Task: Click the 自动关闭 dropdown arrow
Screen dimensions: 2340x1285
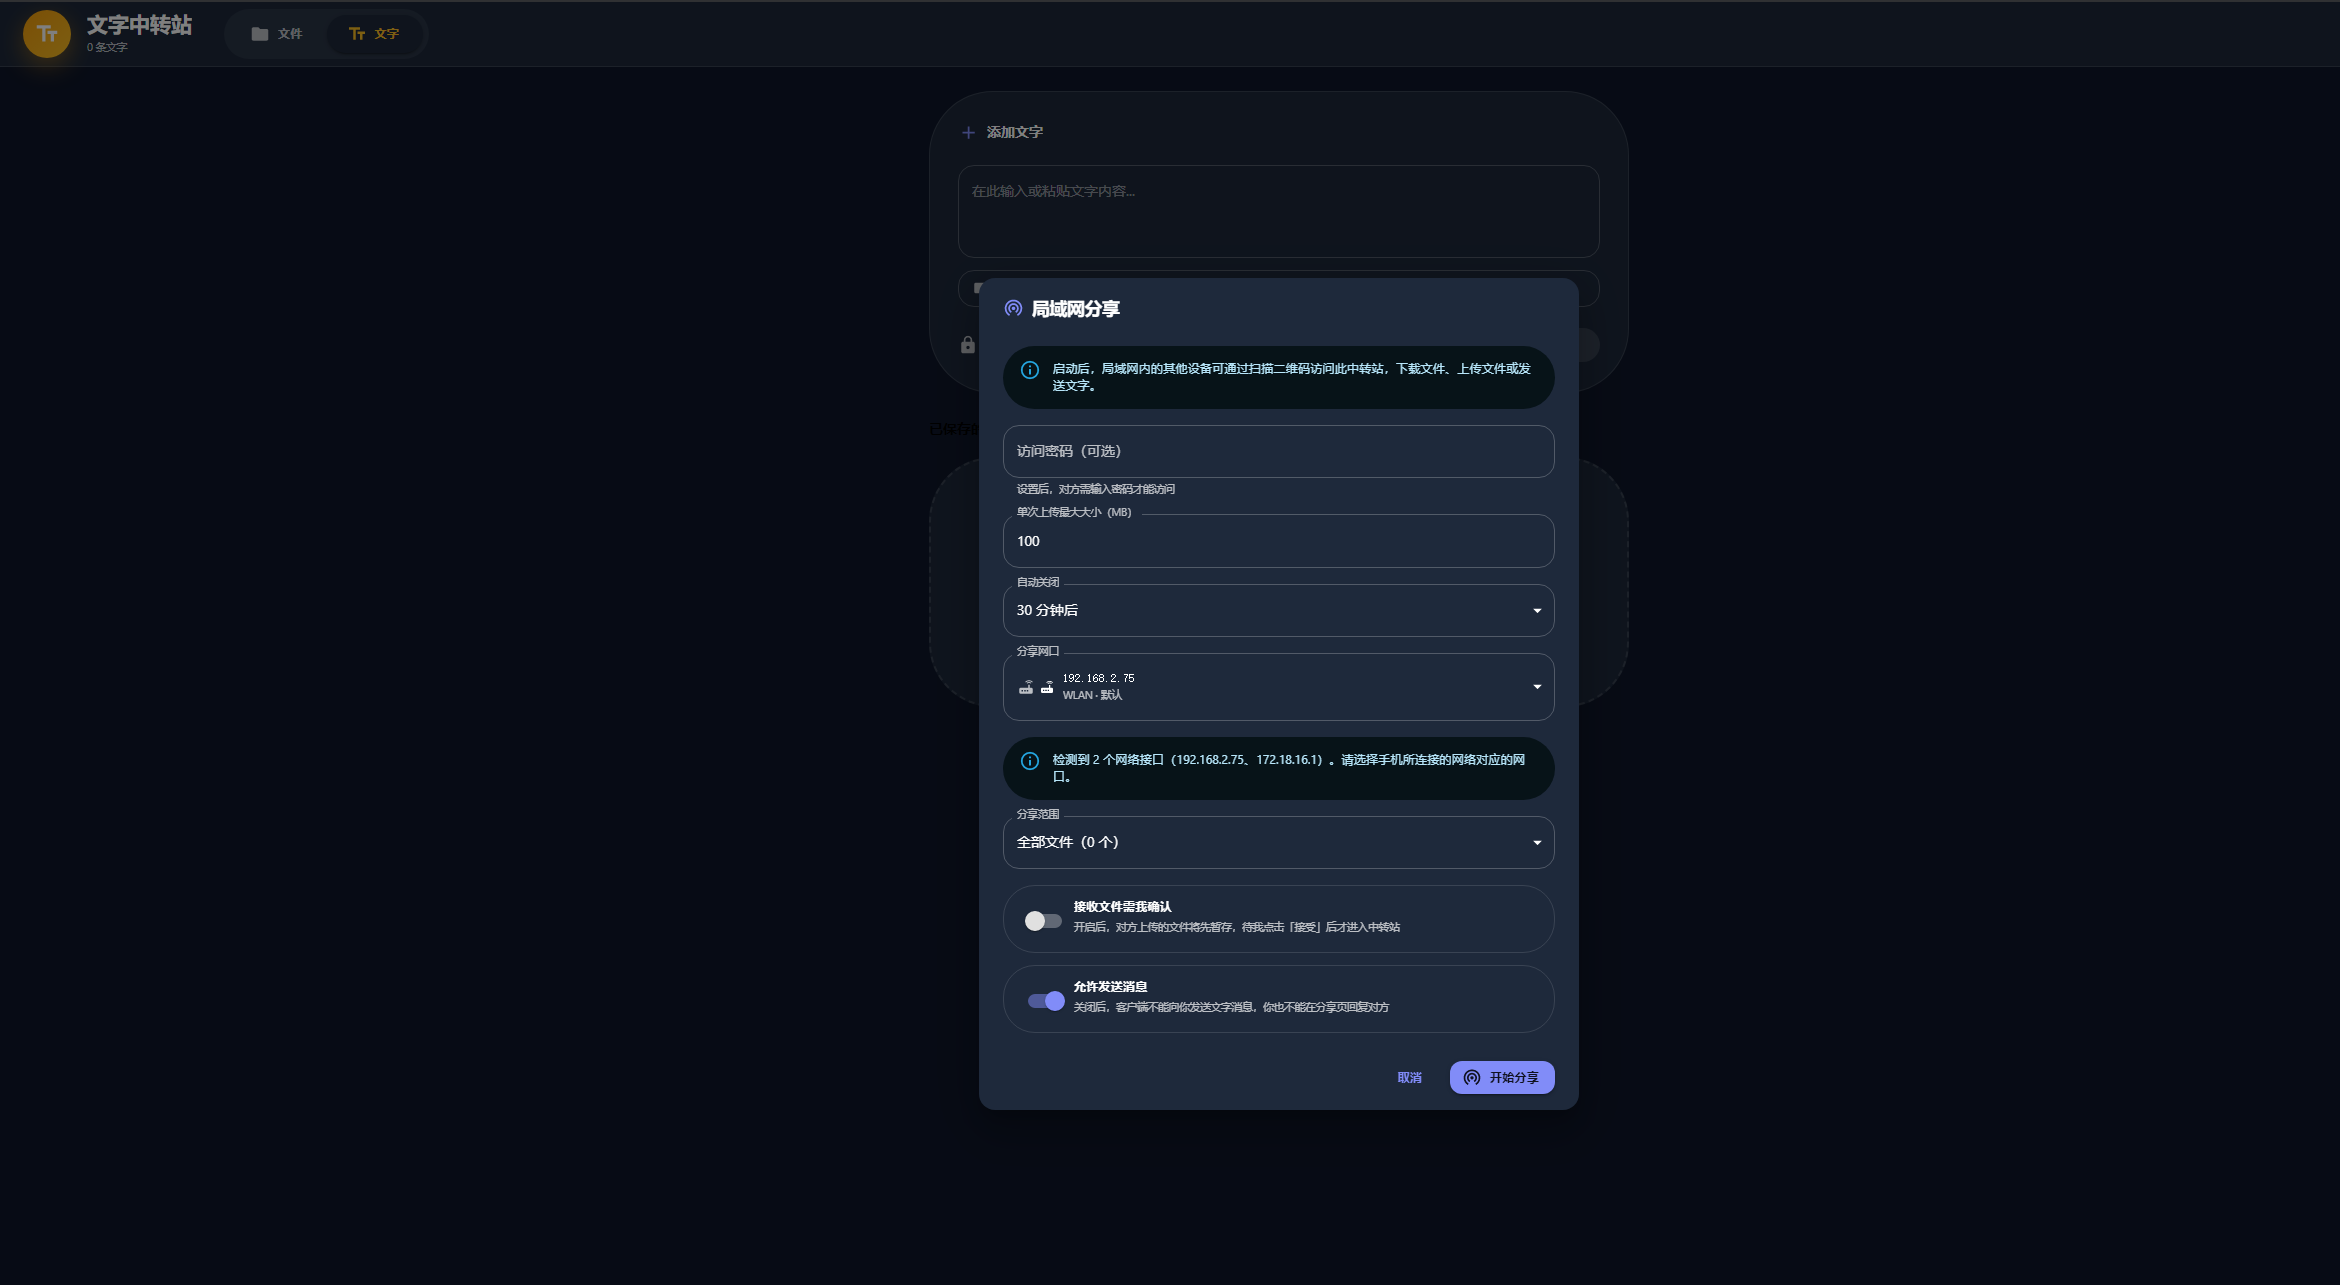Action: [x=1537, y=611]
